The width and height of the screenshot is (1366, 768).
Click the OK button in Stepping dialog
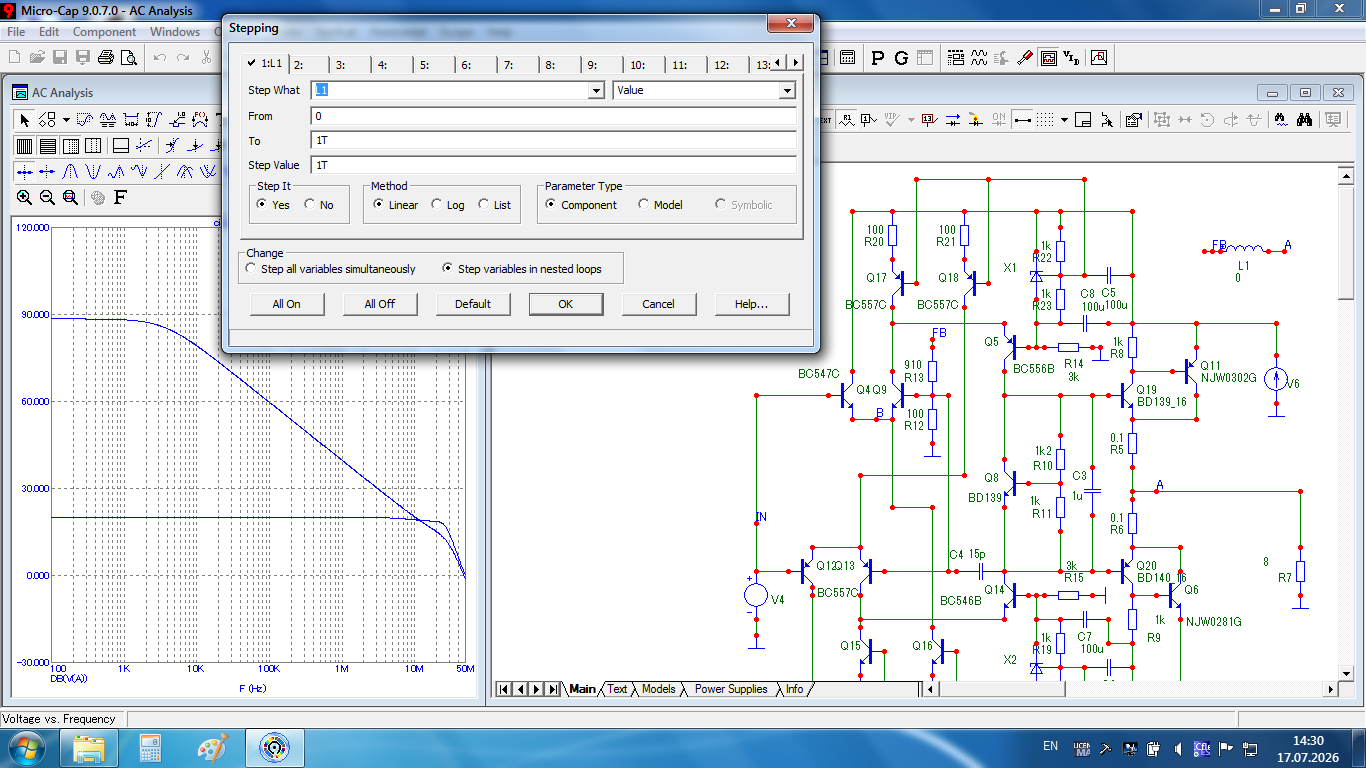pyautogui.click(x=566, y=304)
